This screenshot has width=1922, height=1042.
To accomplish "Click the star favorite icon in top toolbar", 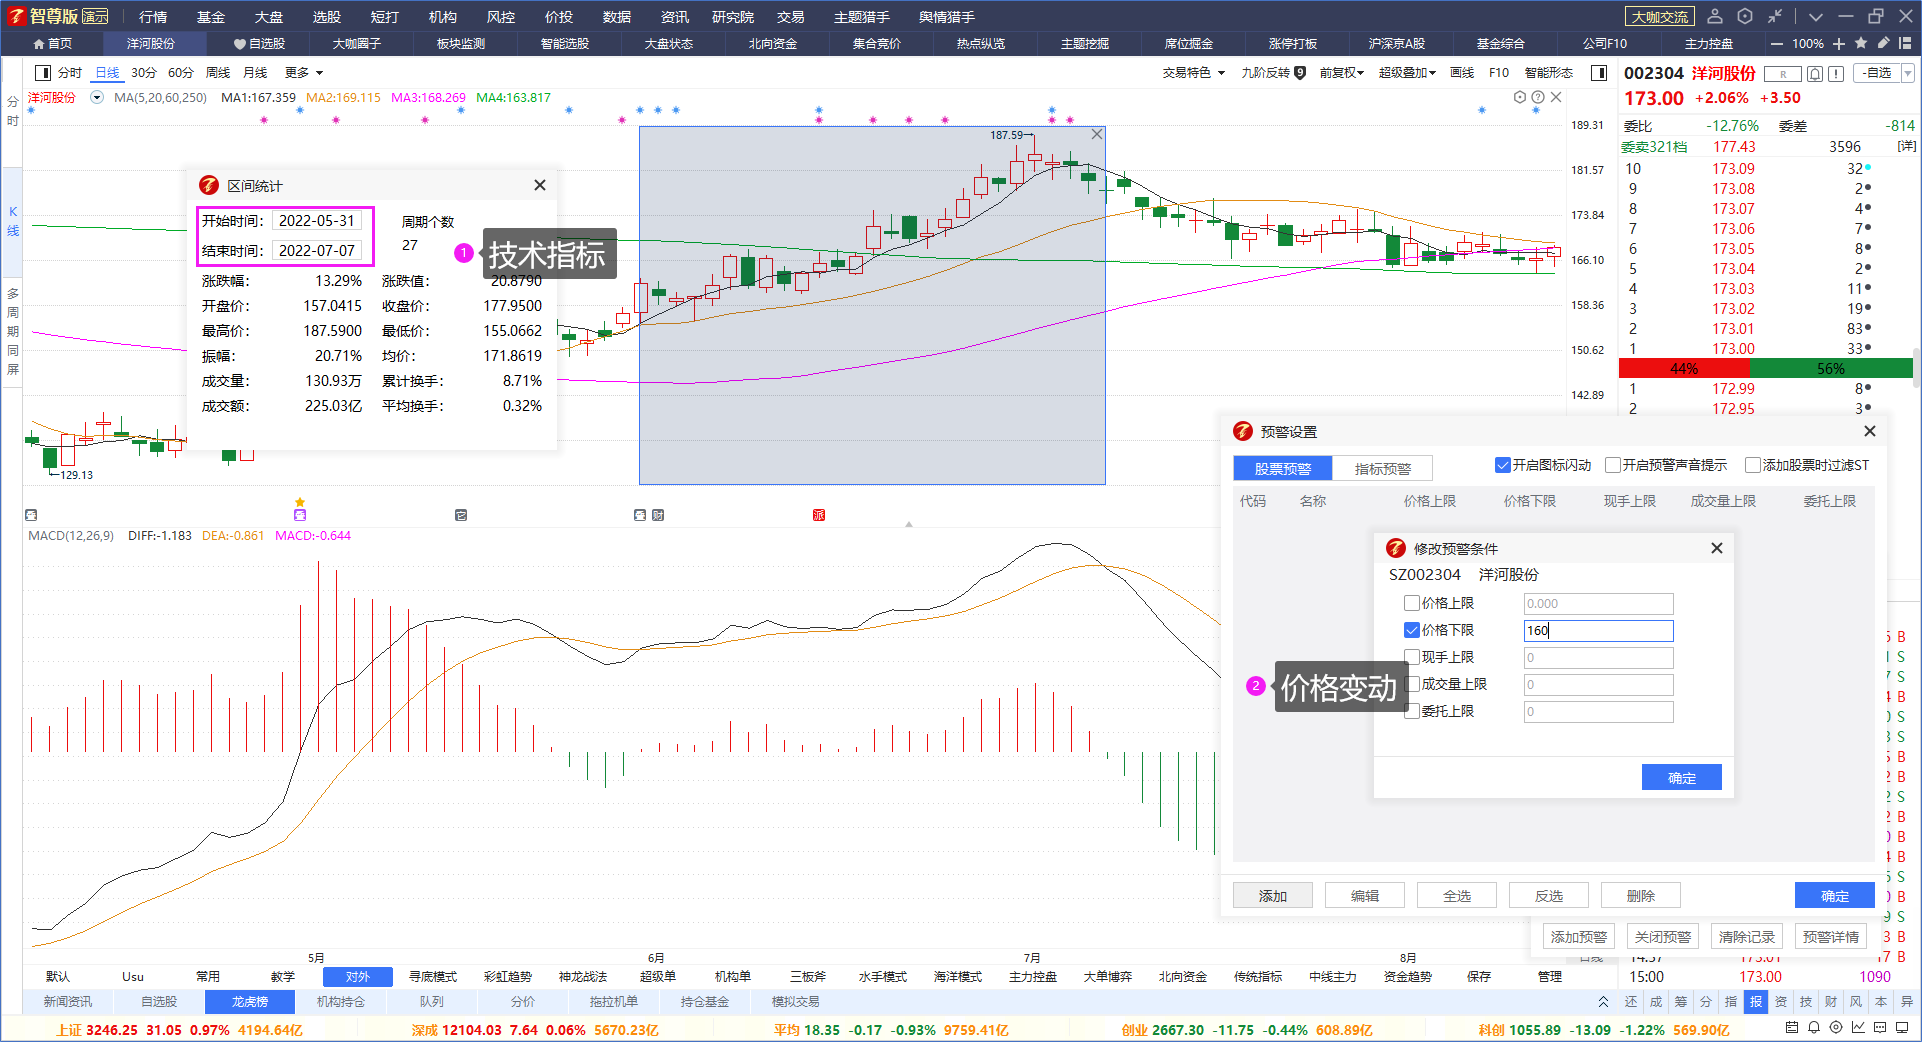I will [x=1861, y=43].
